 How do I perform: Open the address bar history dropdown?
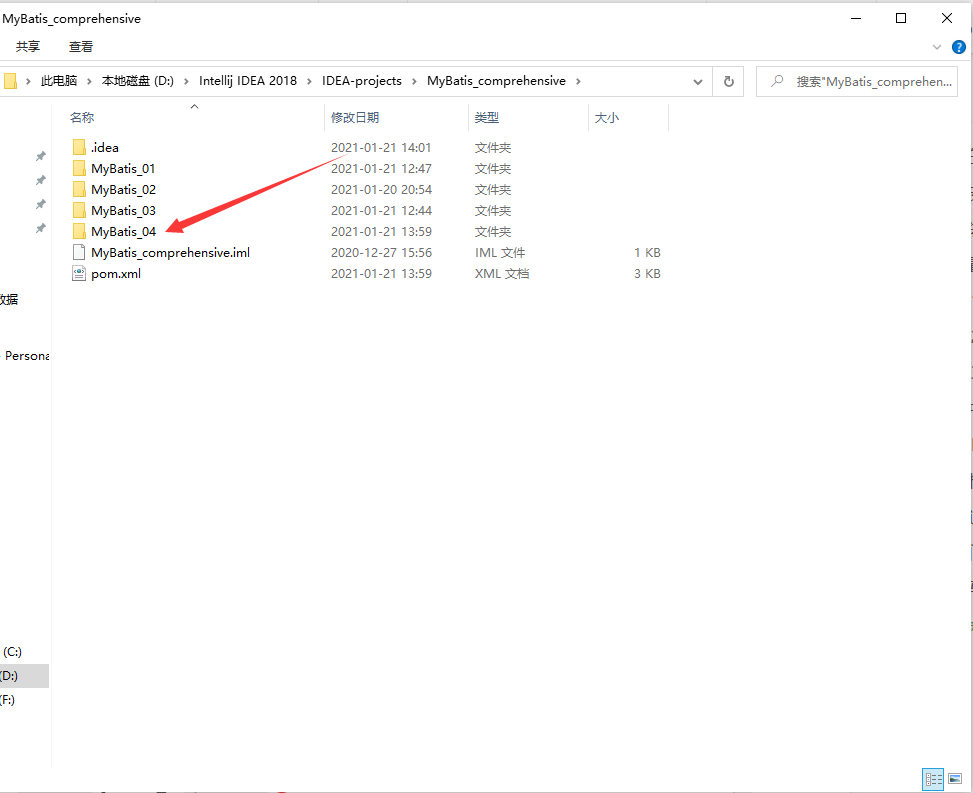point(697,81)
